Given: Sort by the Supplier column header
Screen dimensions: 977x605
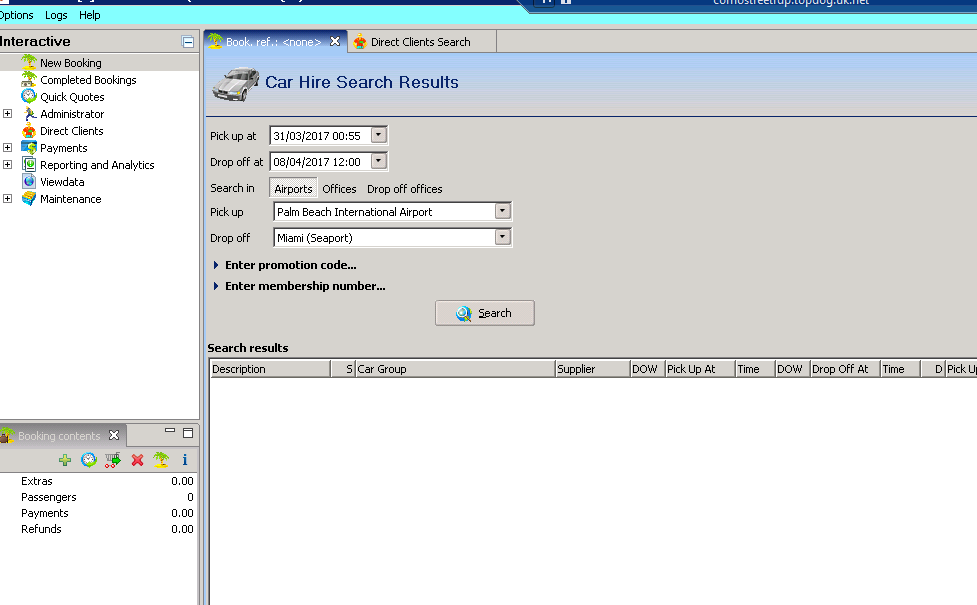Looking at the screenshot, I should pos(592,369).
